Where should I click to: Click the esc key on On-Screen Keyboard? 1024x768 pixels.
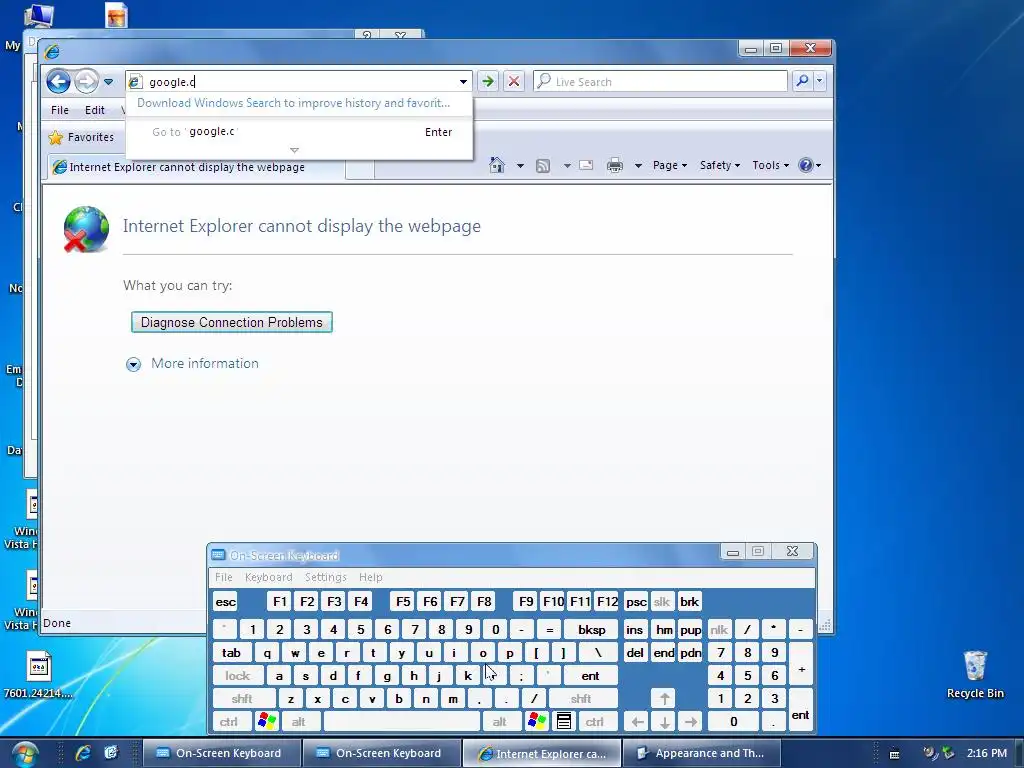tap(226, 601)
